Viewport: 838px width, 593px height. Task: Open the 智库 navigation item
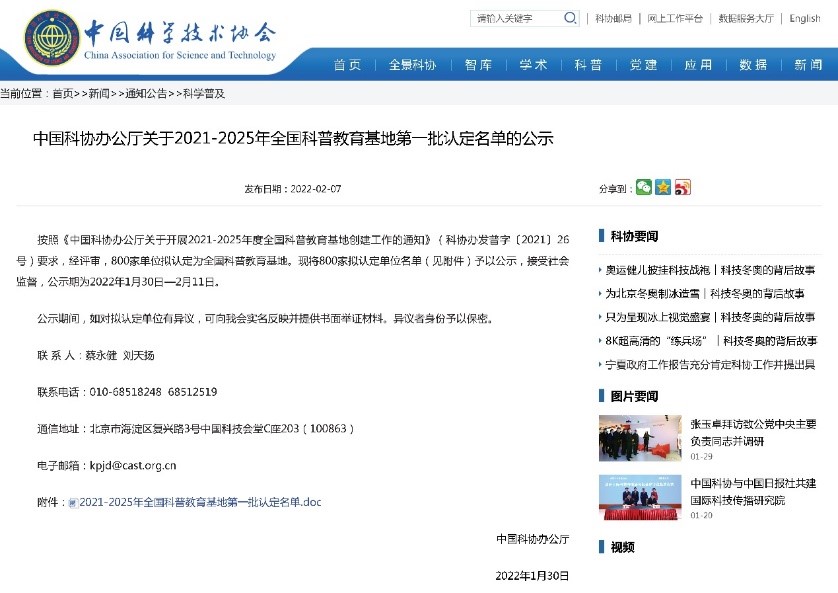click(478, 65)
